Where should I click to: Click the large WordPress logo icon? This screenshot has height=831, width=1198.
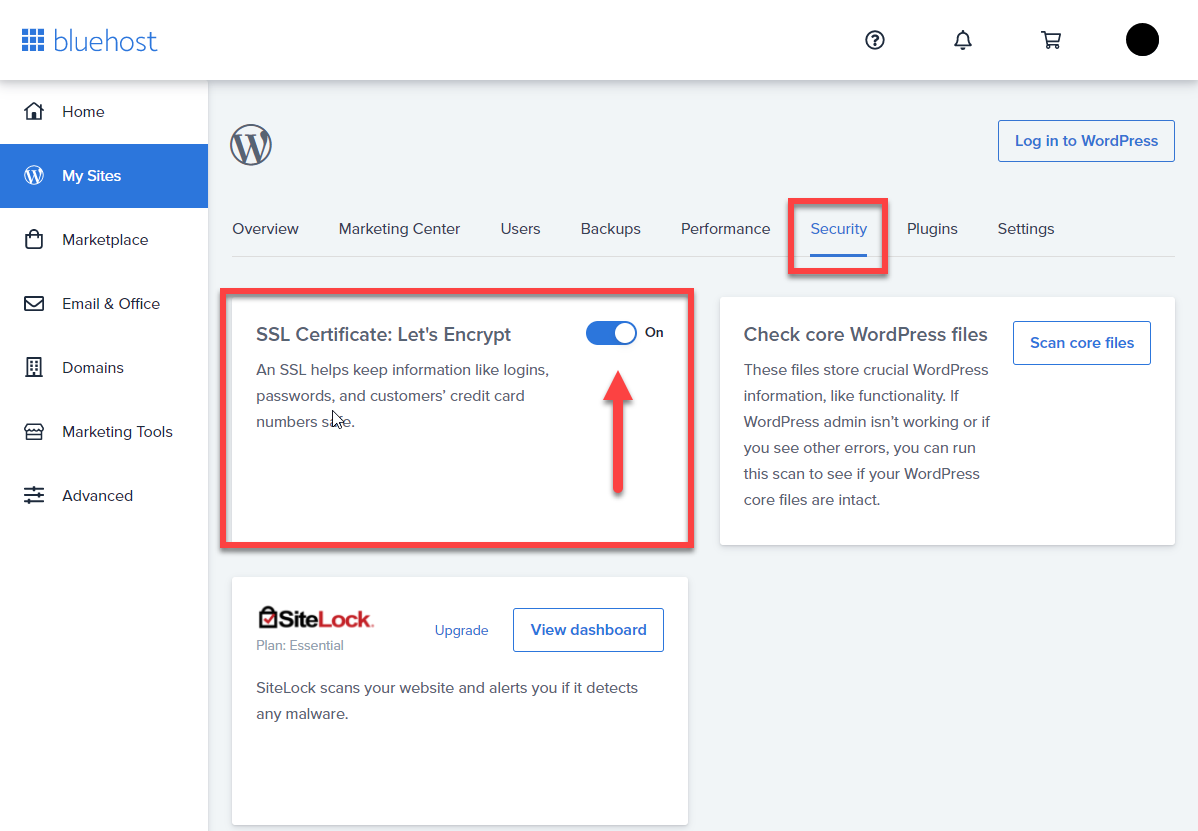[251, 145]
